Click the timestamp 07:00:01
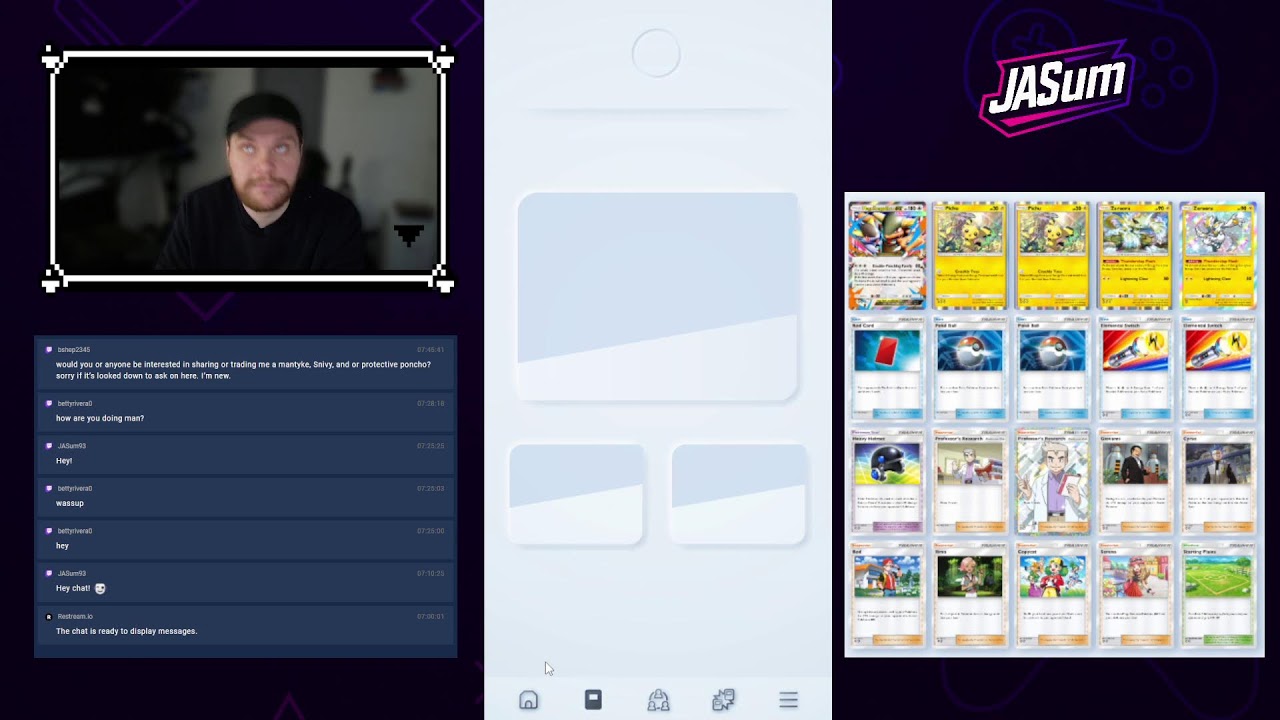 [x=431, y=617]
